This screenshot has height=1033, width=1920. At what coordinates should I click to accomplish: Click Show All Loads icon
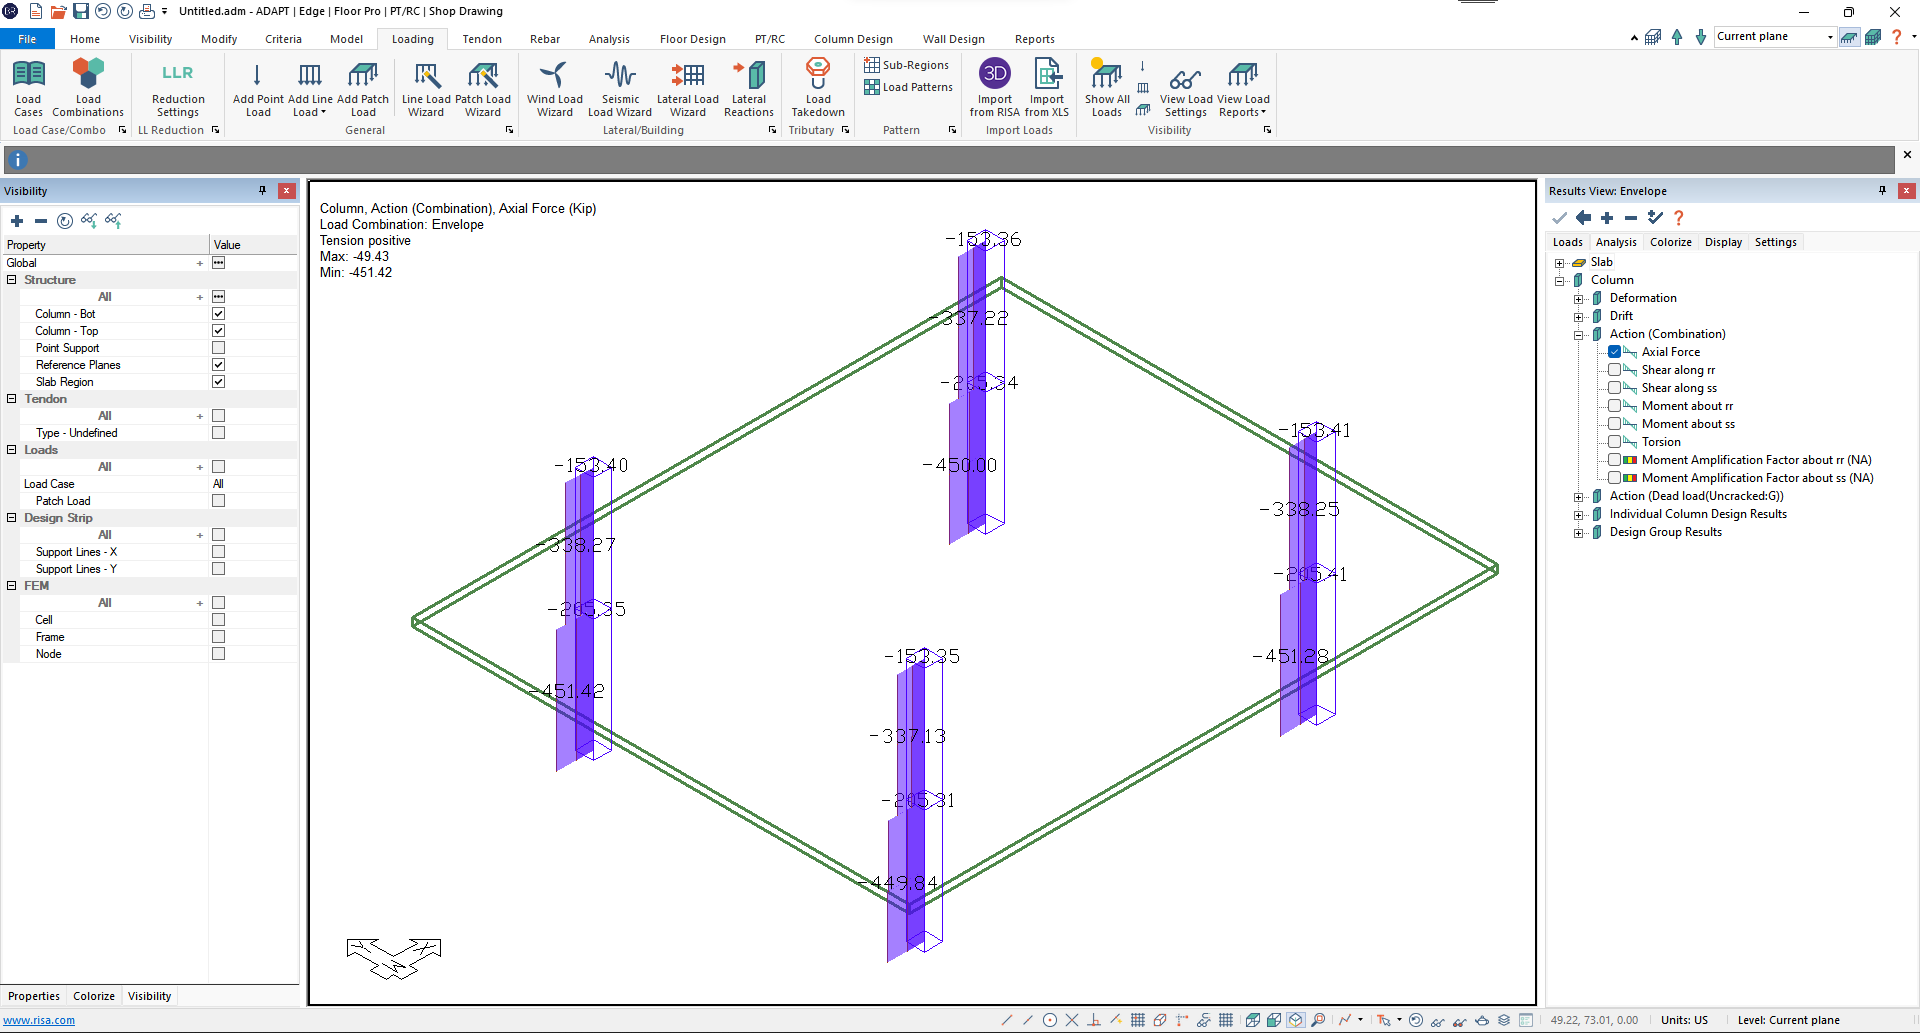(x=1107, y=87)
